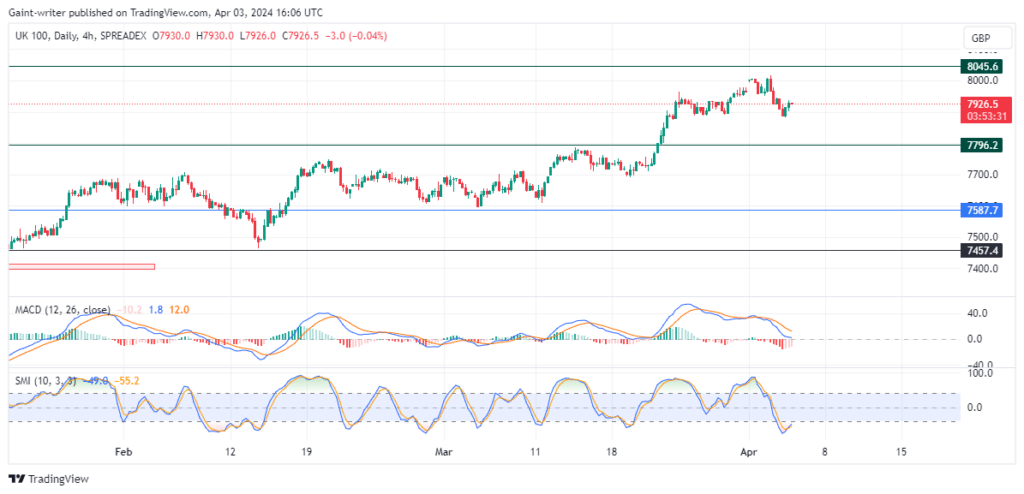Click the SPREADEX source label
Image resolution: width=1024 pixels, height=494 pixels.
tap(124, 37)
